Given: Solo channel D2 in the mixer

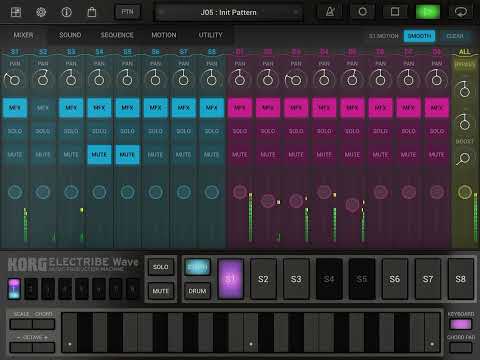Looking at the screenshot, I should 268,131.
